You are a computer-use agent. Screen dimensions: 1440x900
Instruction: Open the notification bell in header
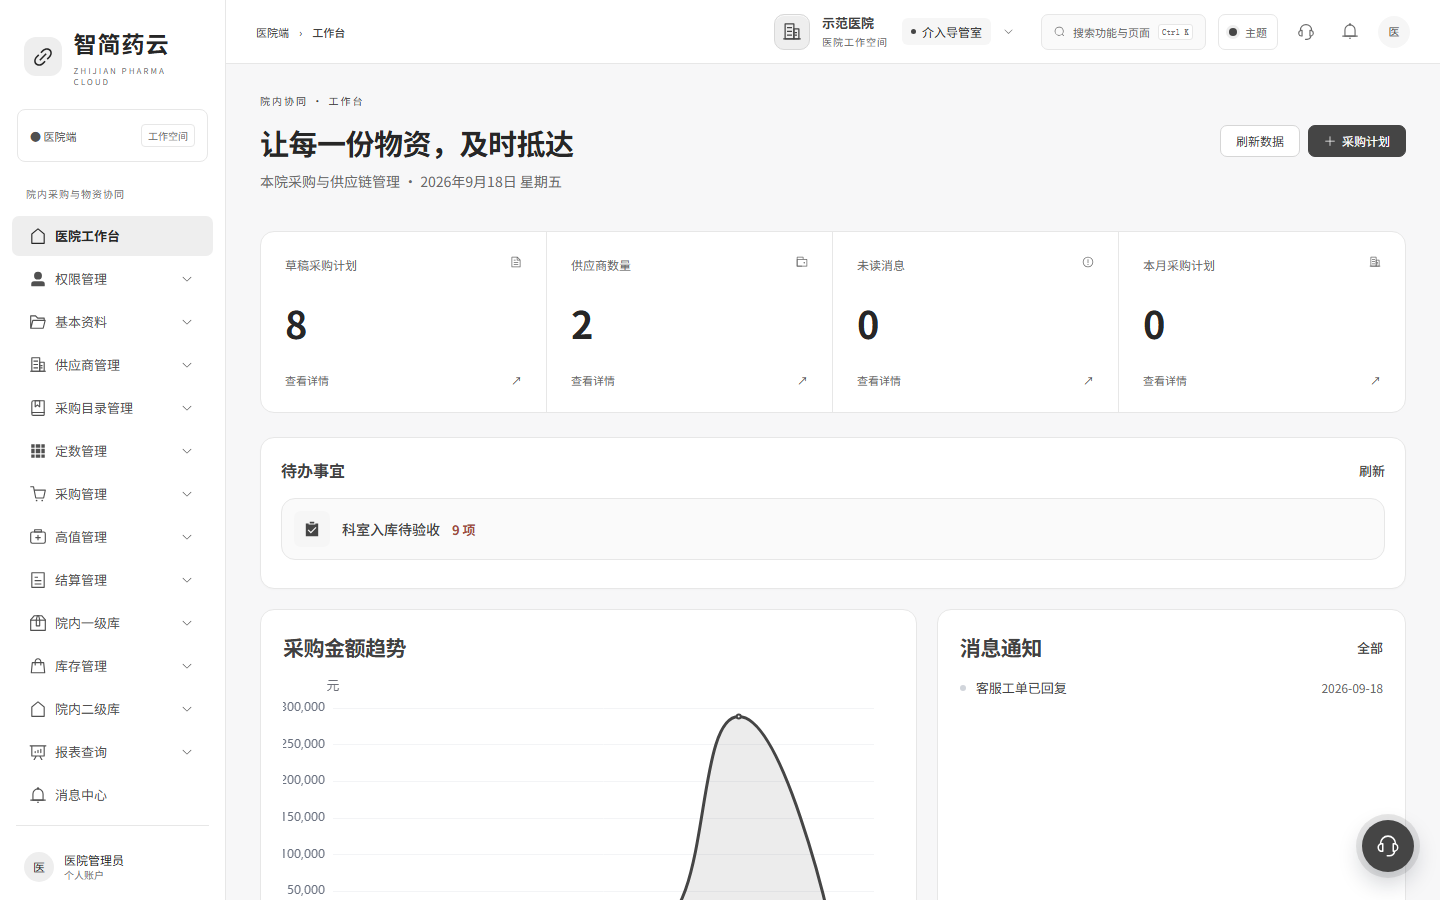(1350, 32)
